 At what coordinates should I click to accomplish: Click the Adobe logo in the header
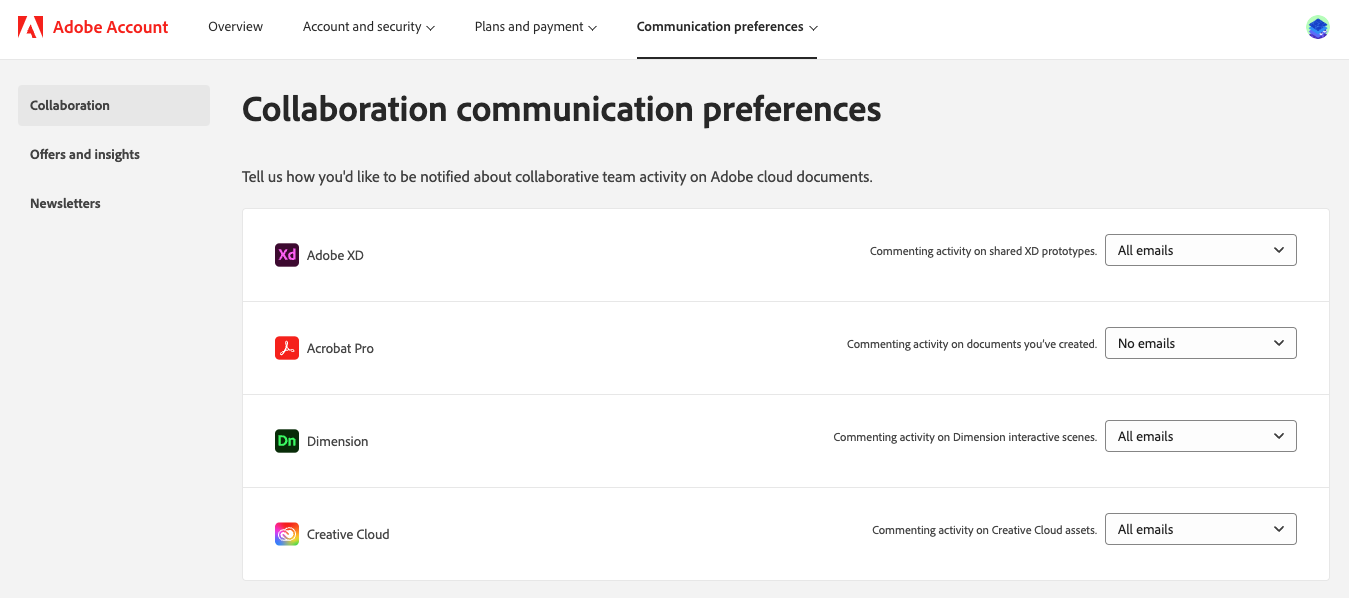pos(30,27)
